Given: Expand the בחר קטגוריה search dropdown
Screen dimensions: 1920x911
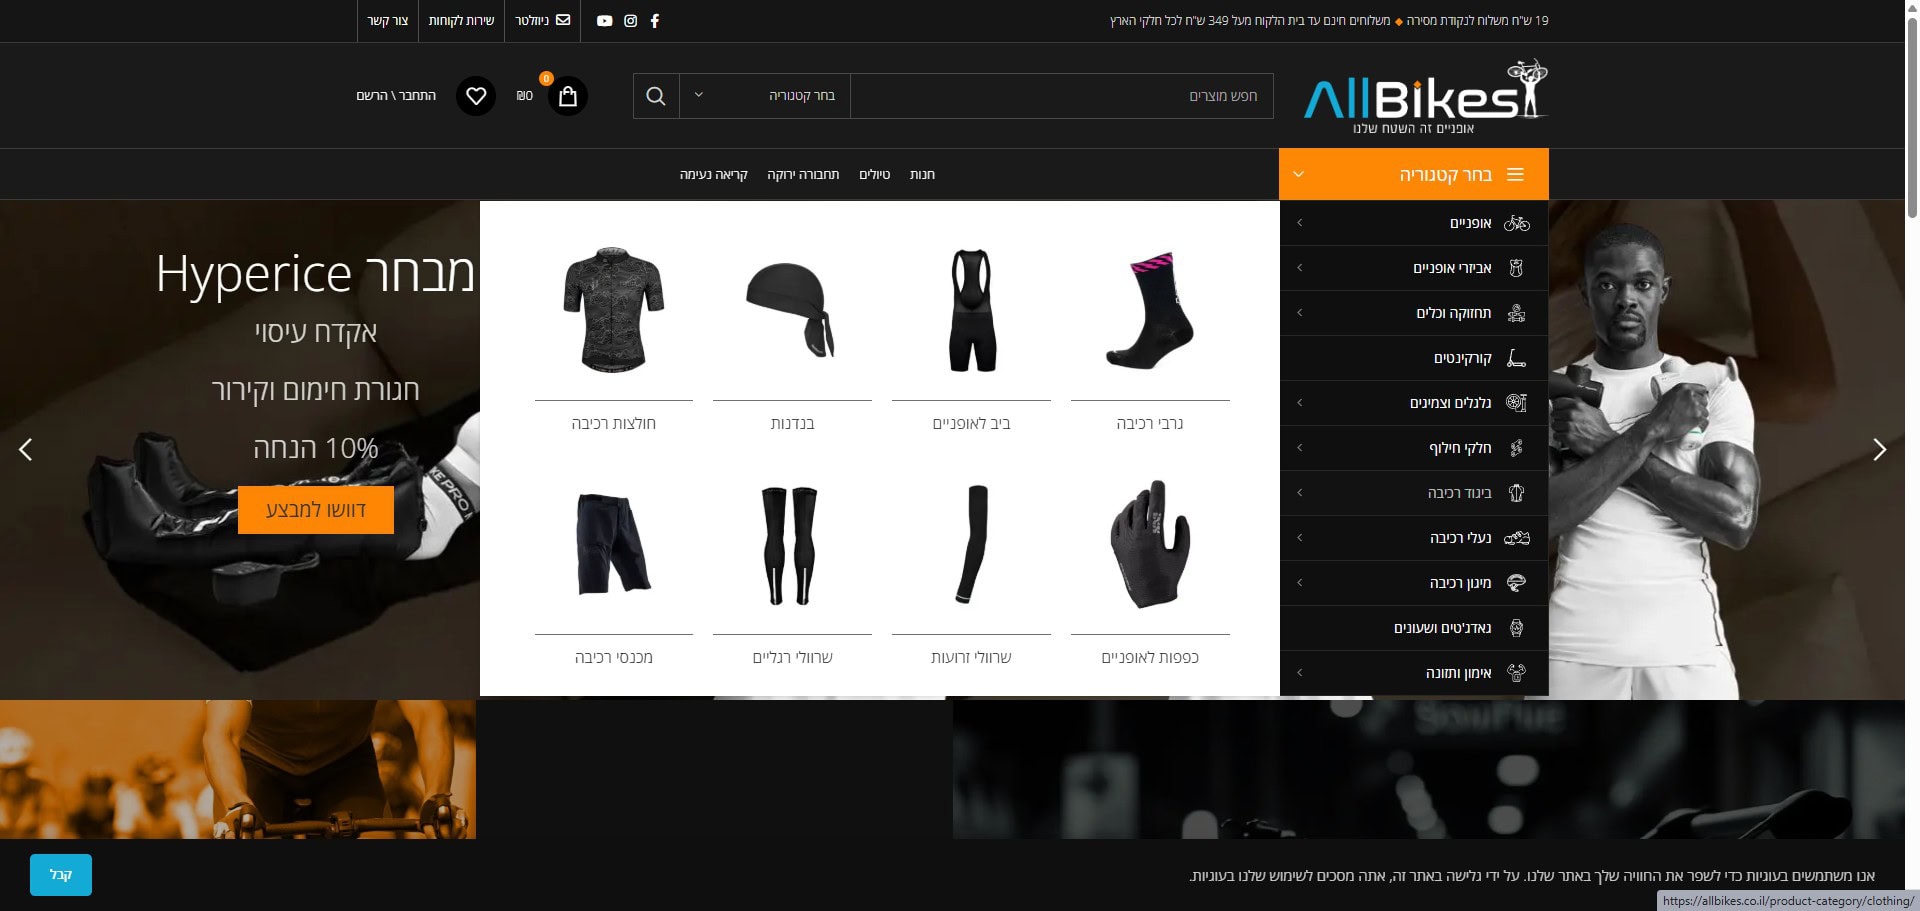Looking at the screenshot, I should point(765,96).
